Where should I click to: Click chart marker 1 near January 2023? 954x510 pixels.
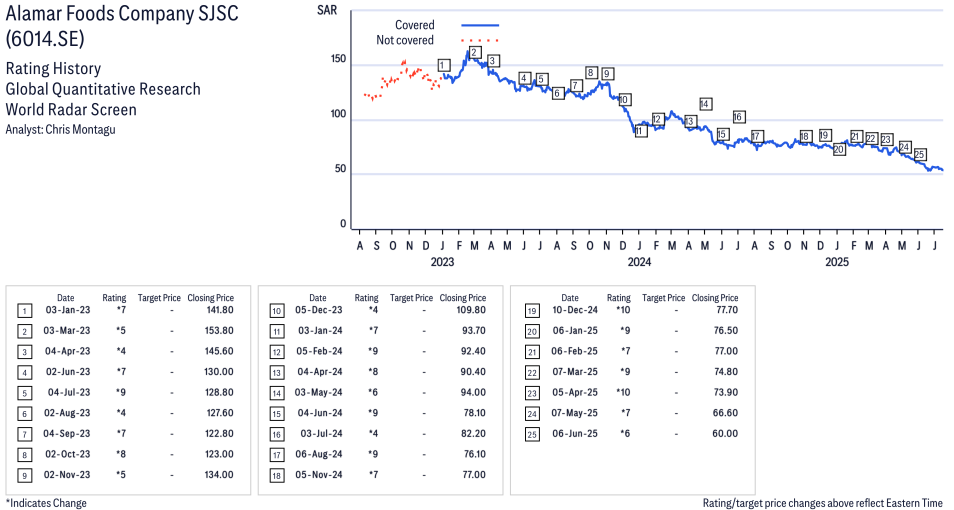[444, 65]
